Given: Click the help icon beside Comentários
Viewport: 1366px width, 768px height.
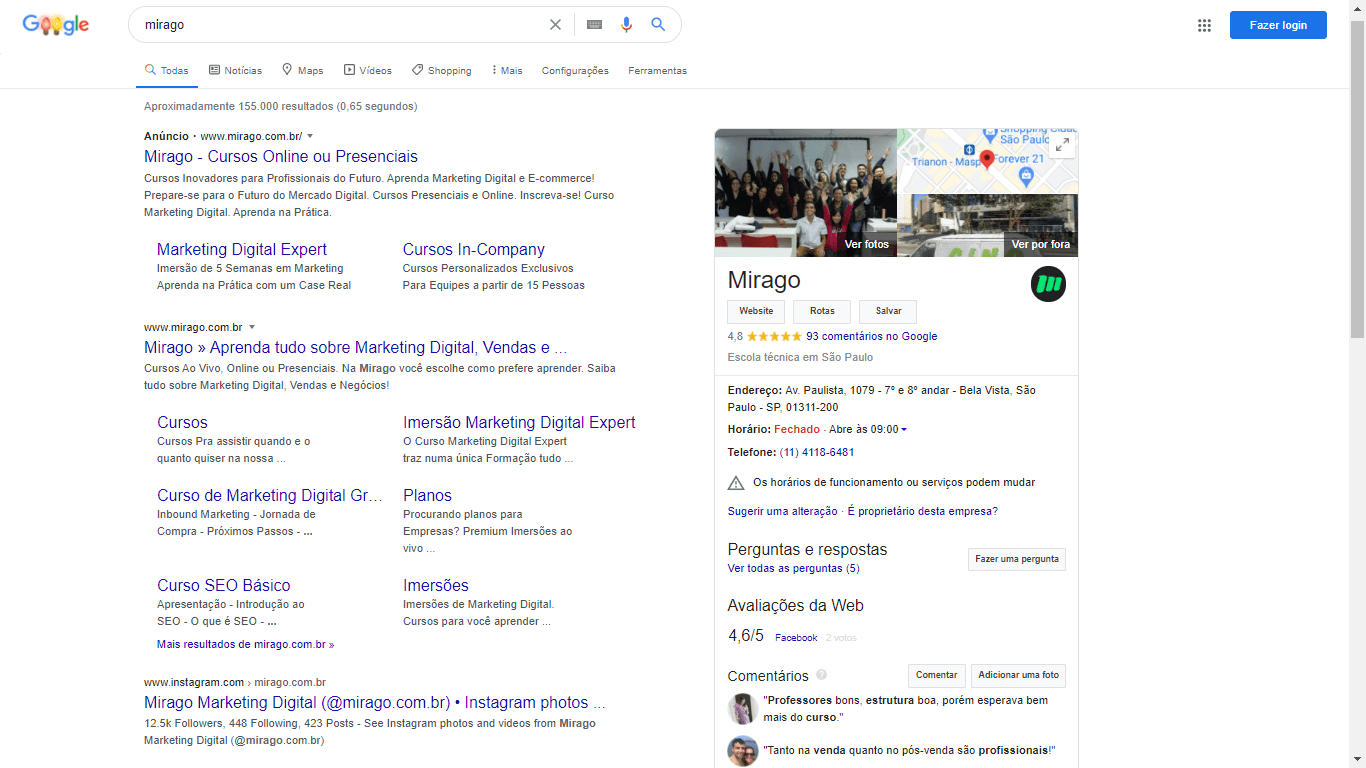Looking at the screenshot, I should (x=822, y=675).
